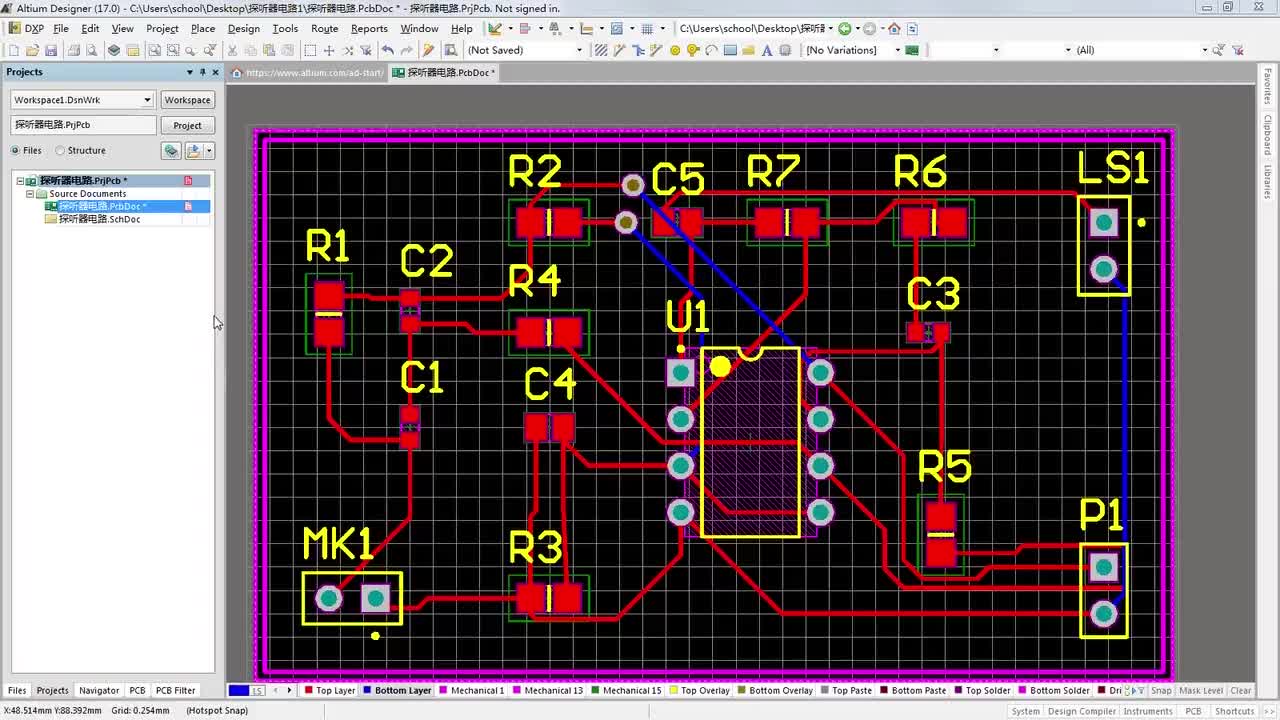Image resolution: width=1280 pixels, height=720 pixels.
Task: Click the Place Via icon
Action: click(x=692, y=50)
